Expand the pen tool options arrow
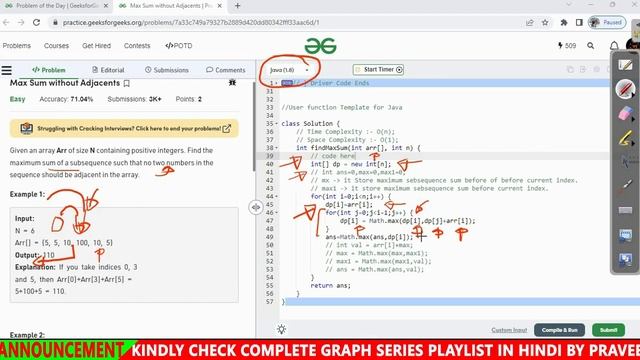 coord(633,95)
